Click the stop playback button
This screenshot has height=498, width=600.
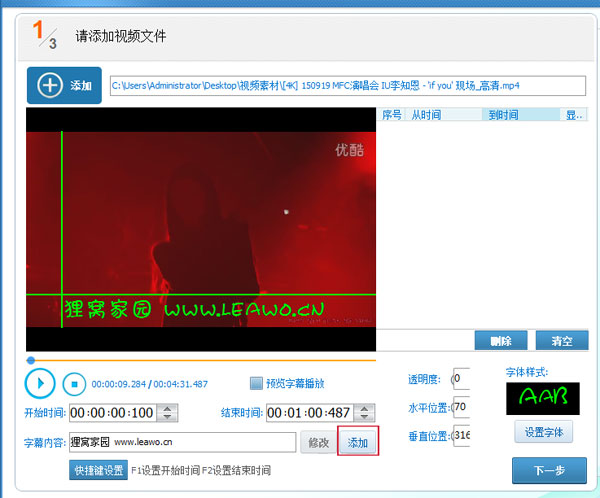click(x=73, y=382)
